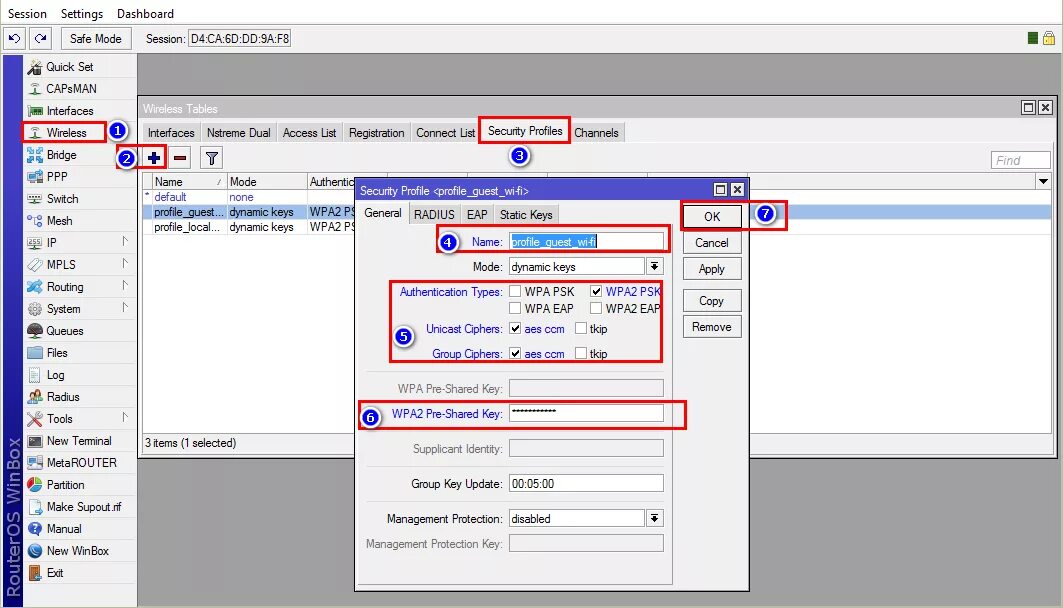Open the Dashboard menu
Viewport: 1063px width, 608px height.
coord(145,14)
